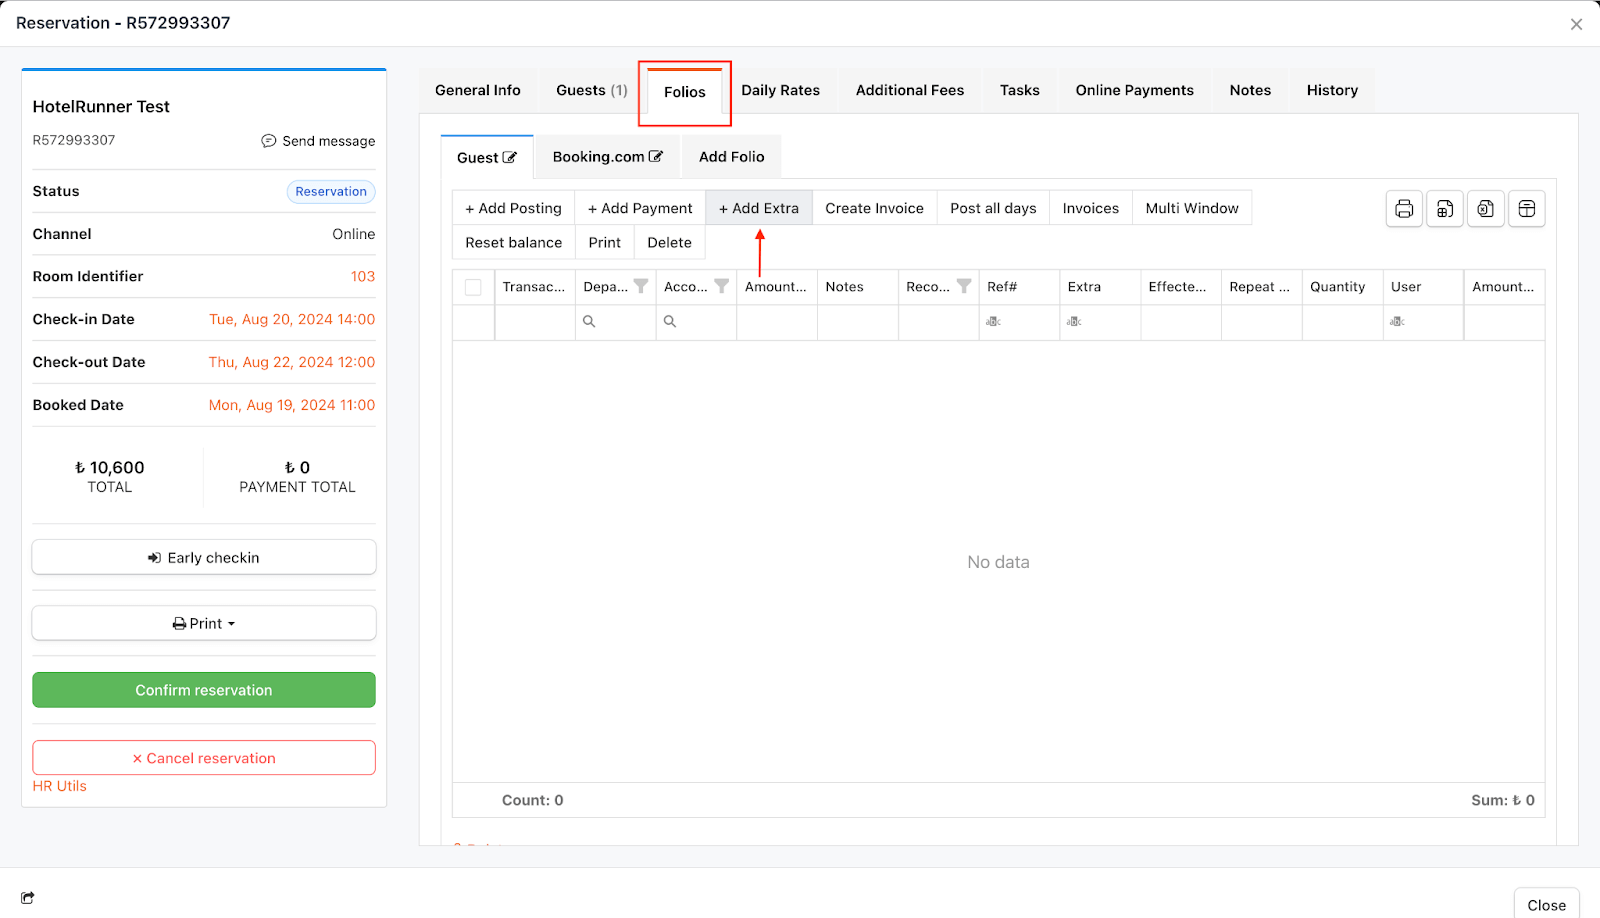Click the Cancel reservation button

[x=204, y=758]
